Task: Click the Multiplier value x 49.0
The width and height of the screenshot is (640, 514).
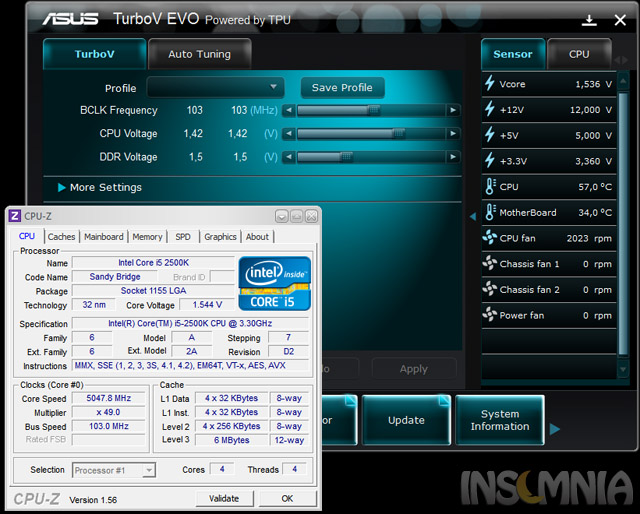Action: 109,412
